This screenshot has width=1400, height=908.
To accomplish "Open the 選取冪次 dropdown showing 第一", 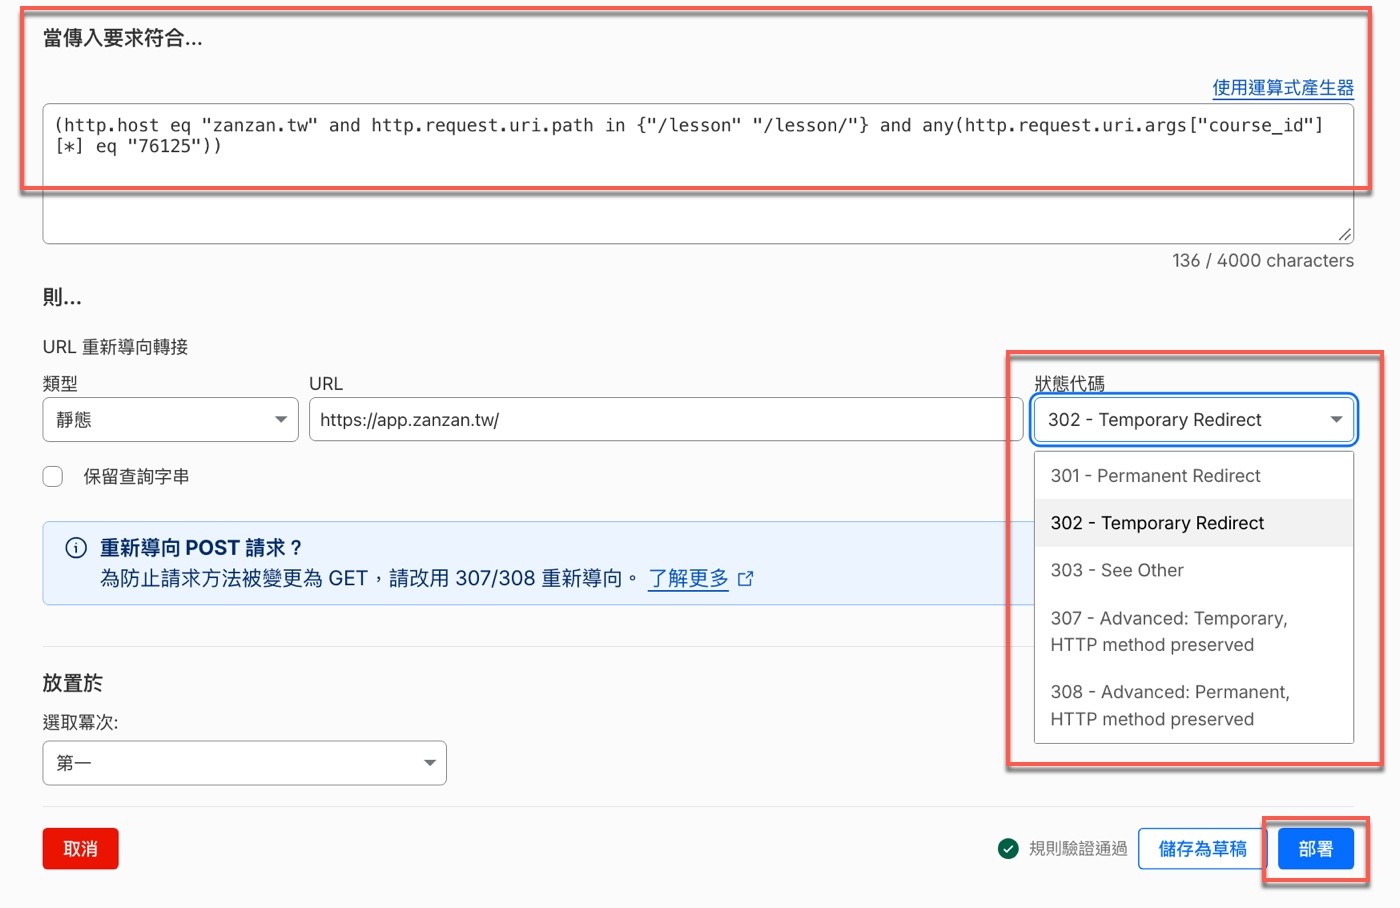I will [244, 763].
